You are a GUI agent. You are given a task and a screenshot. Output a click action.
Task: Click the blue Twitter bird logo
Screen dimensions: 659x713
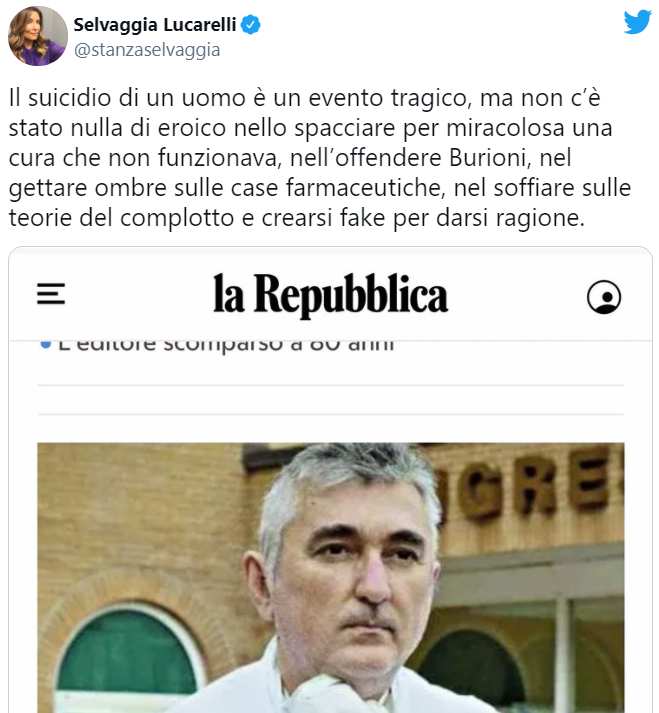pyautogui.click(x=637, y=21)
